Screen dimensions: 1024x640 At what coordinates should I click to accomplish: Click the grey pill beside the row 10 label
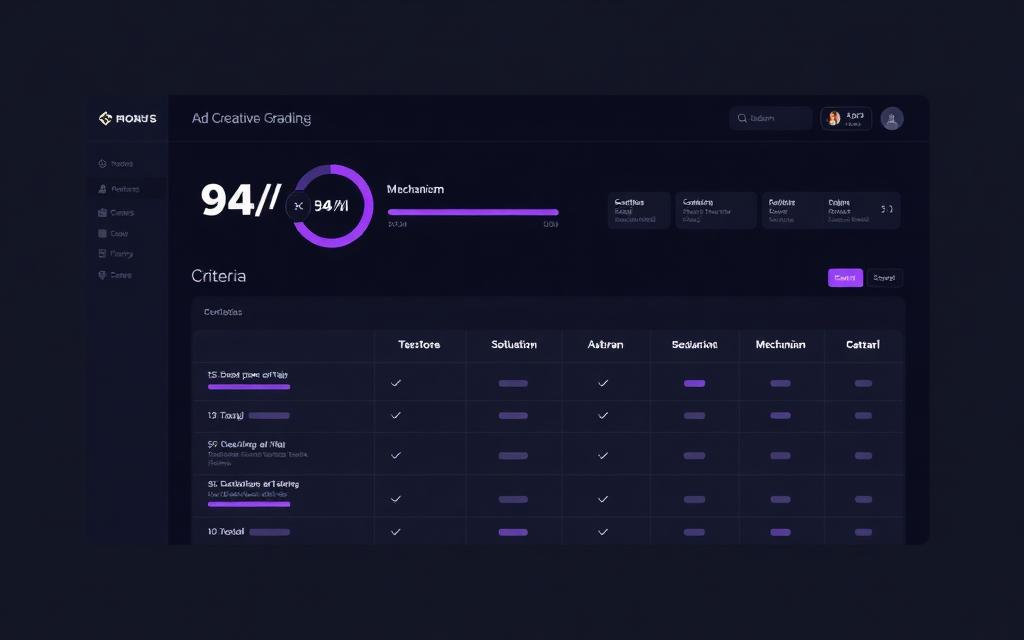tap(269, 532)
